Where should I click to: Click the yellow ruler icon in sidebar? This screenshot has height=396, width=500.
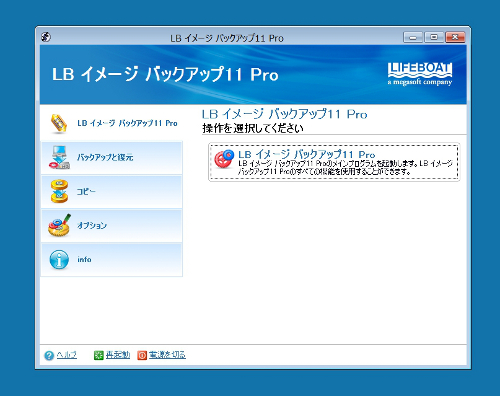click(59, 124)
